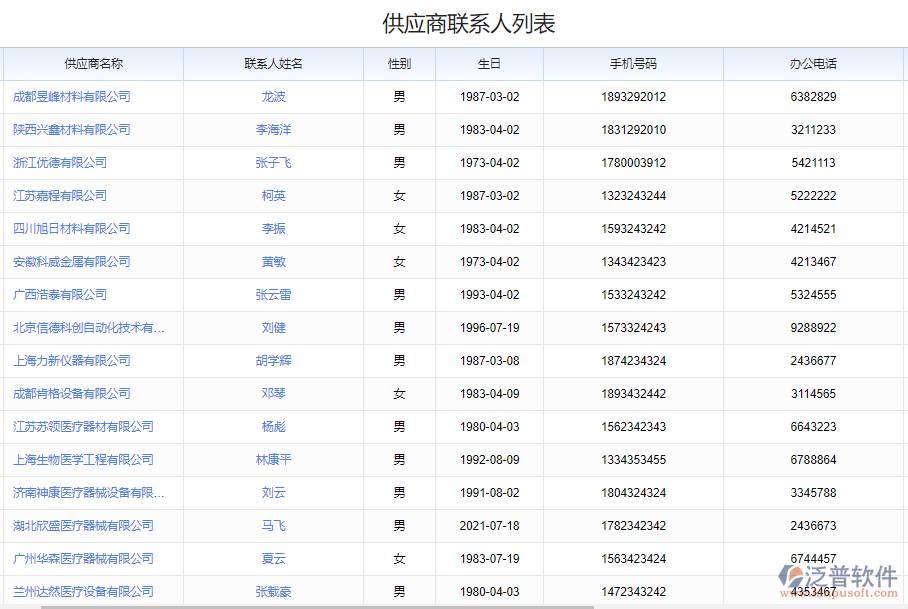Open 成都昱峰材料有限公司 supplier link
The image size is (908, 609).
coord(70,96)
